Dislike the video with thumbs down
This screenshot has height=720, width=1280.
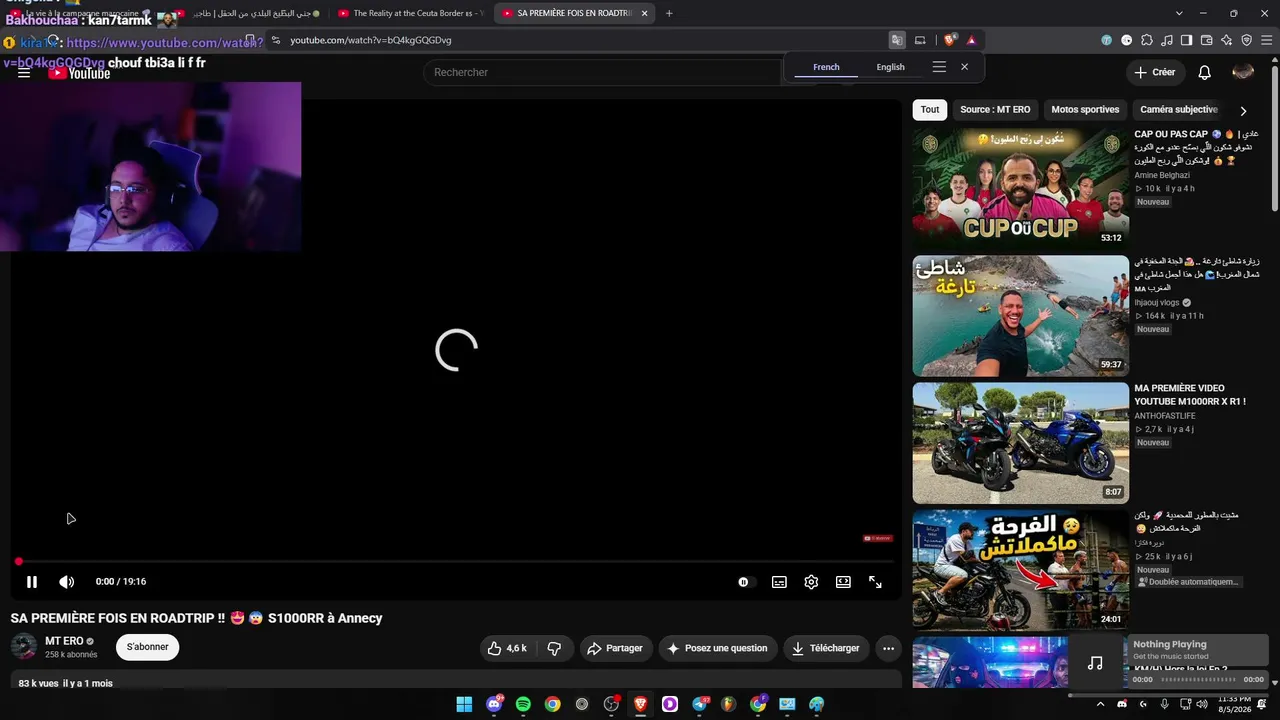[554, 648]
